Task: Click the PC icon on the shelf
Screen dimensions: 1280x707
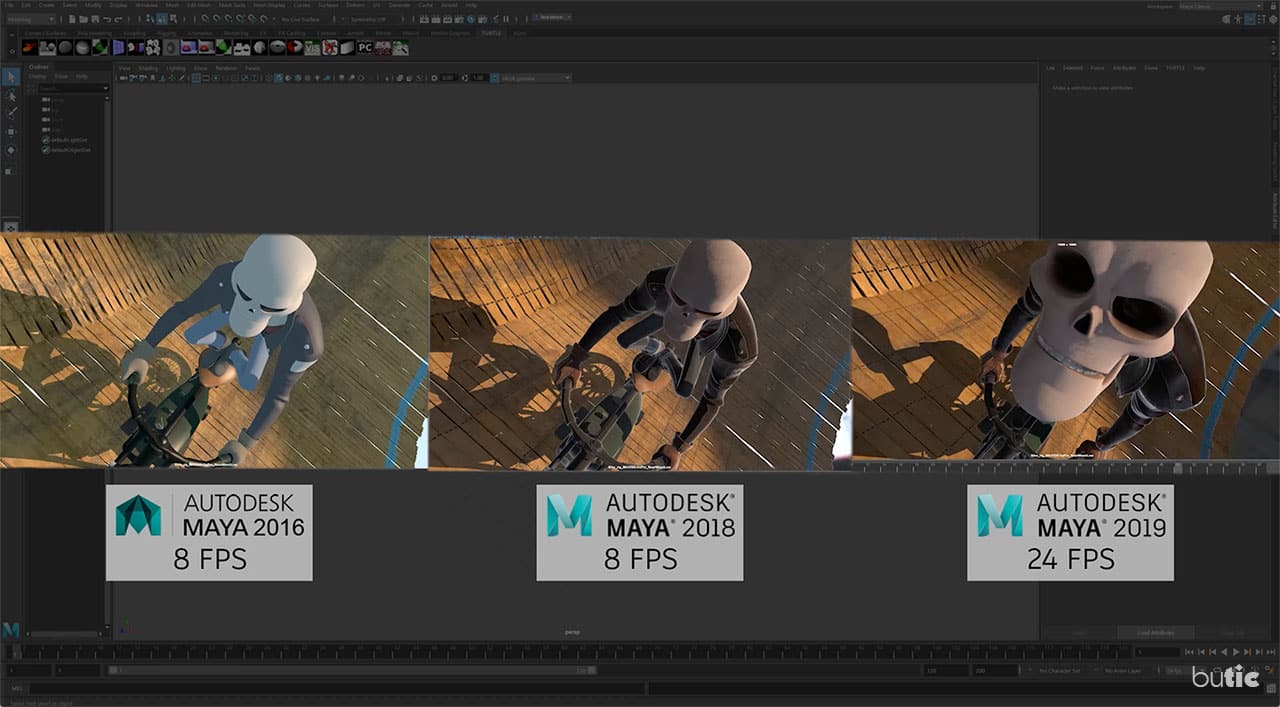Action: tap(364, 47)
